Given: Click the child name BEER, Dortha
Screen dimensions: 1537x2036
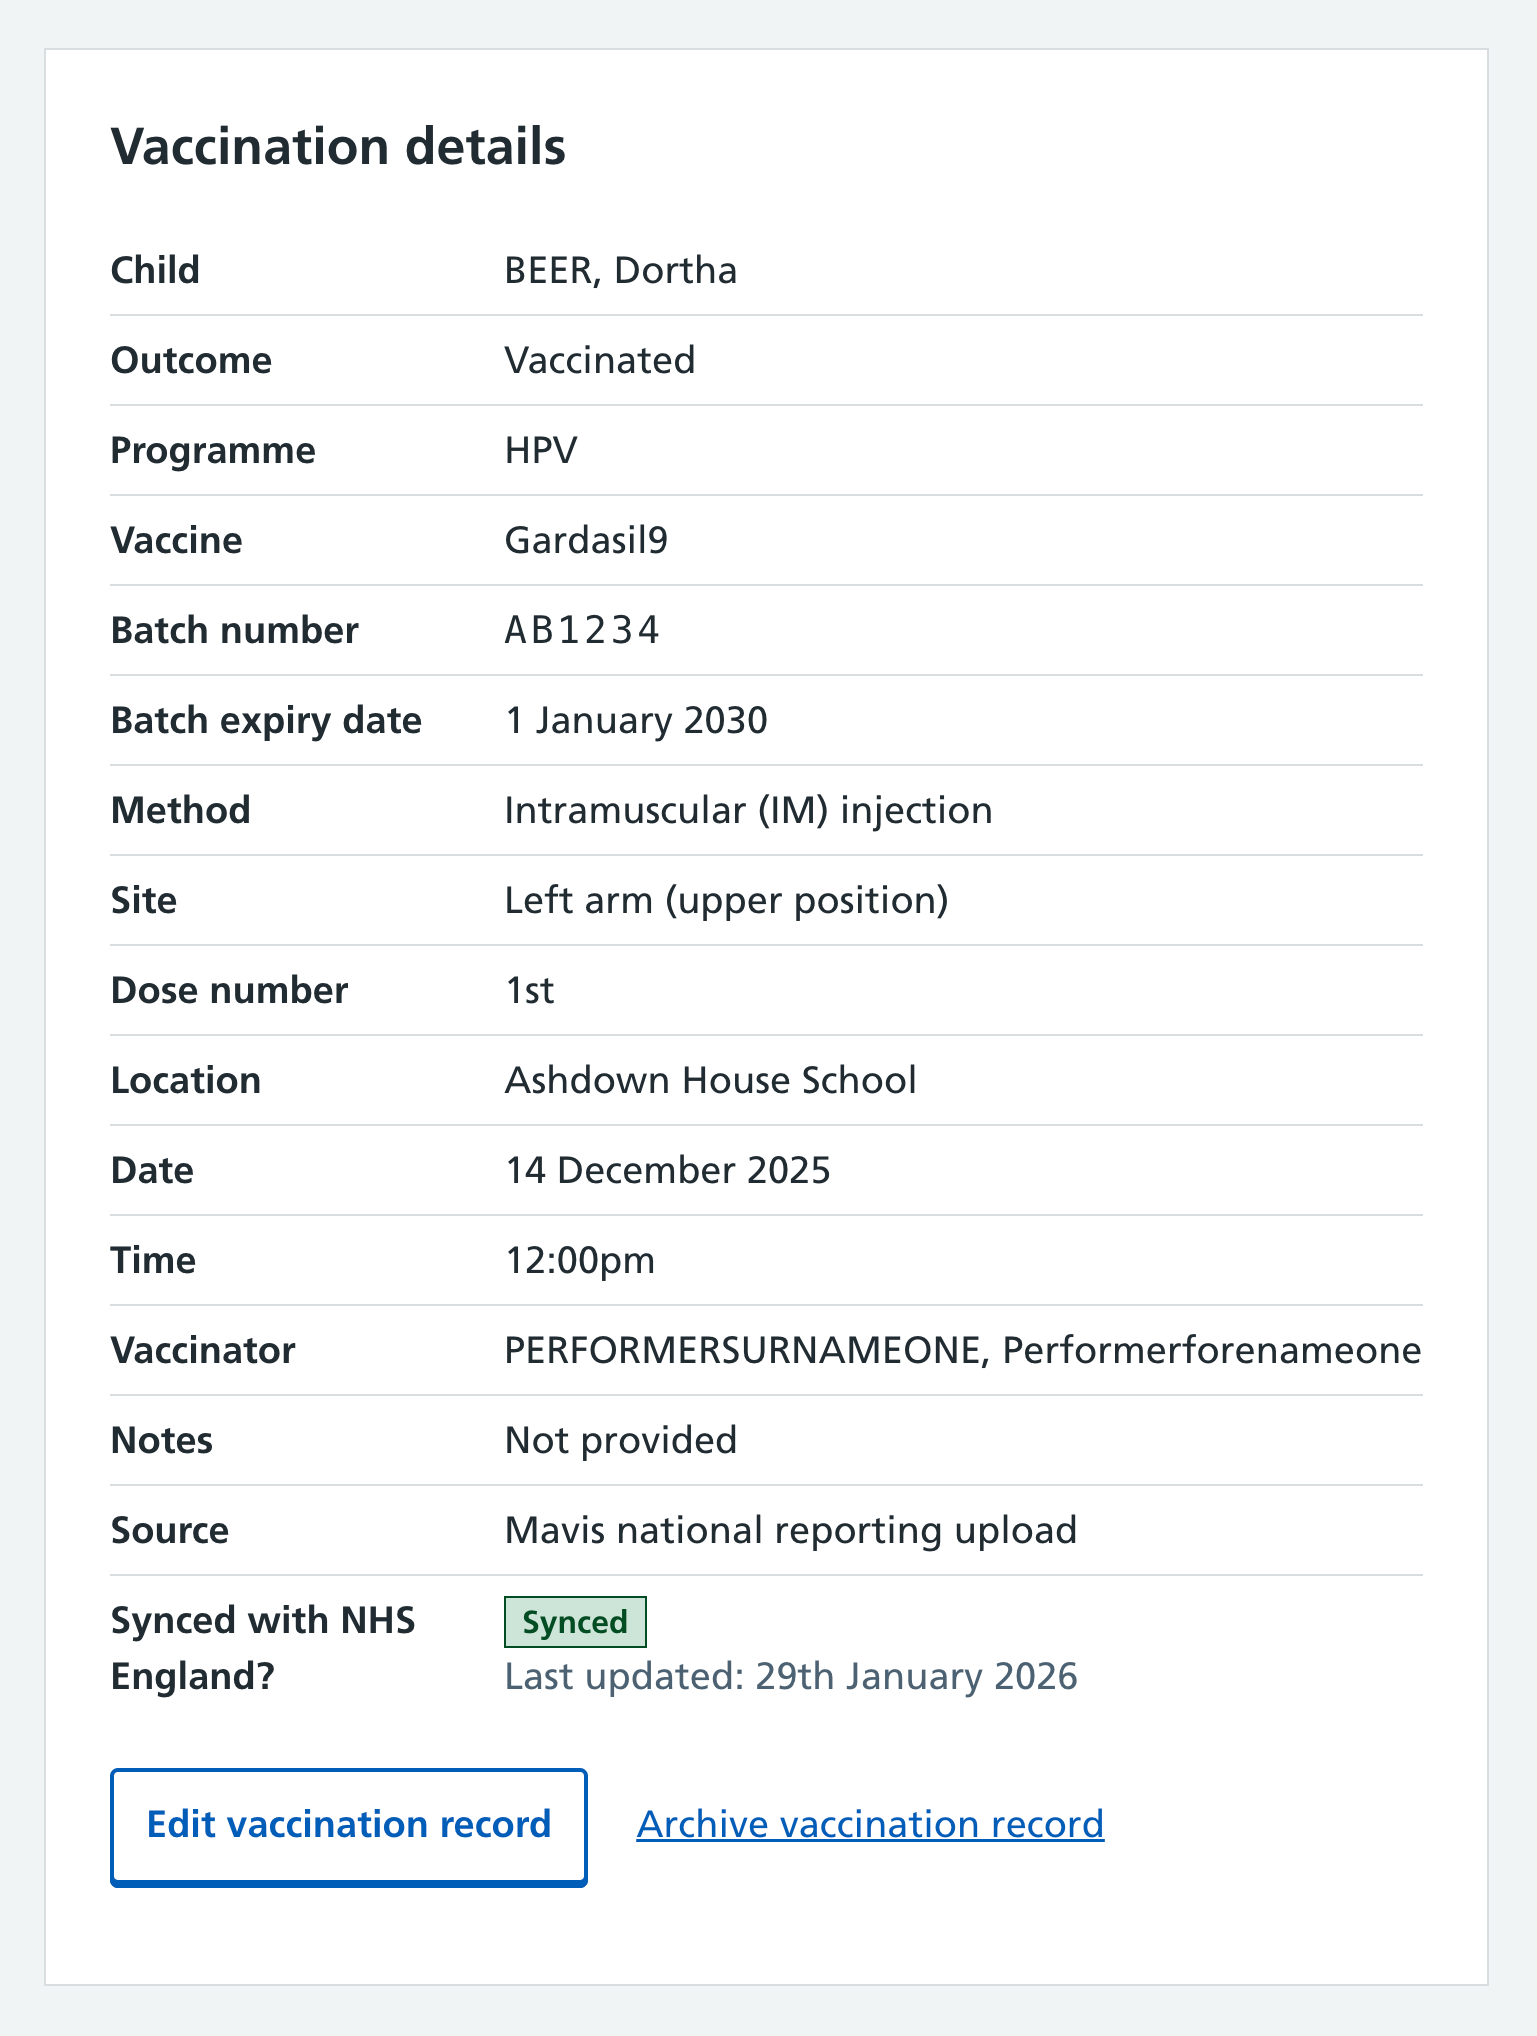Looking at the screenshot, I should click(x=620, y=270).
